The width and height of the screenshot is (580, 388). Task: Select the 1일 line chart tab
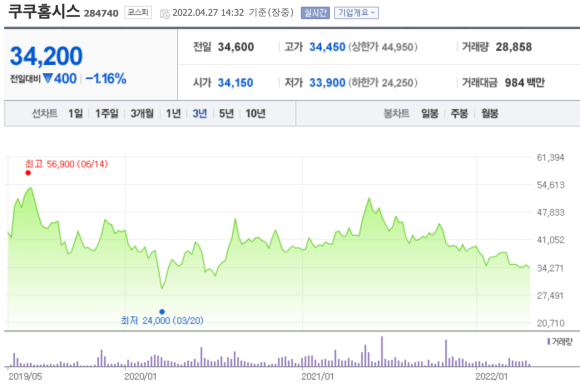(x=75, y=114)
